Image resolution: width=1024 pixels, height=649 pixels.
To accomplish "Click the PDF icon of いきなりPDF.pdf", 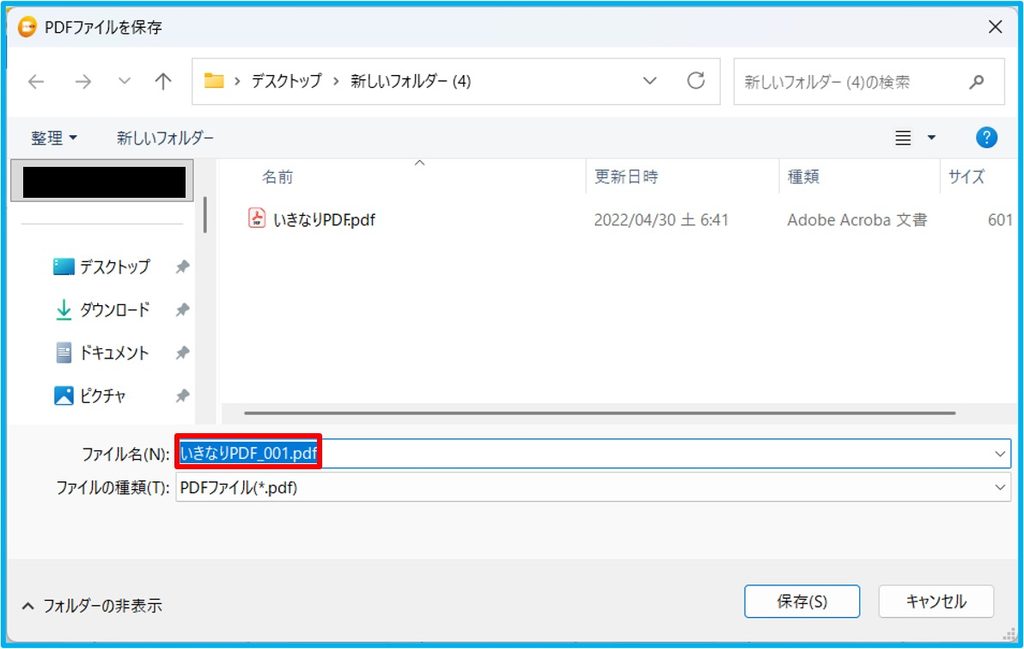I will [257, 218].
